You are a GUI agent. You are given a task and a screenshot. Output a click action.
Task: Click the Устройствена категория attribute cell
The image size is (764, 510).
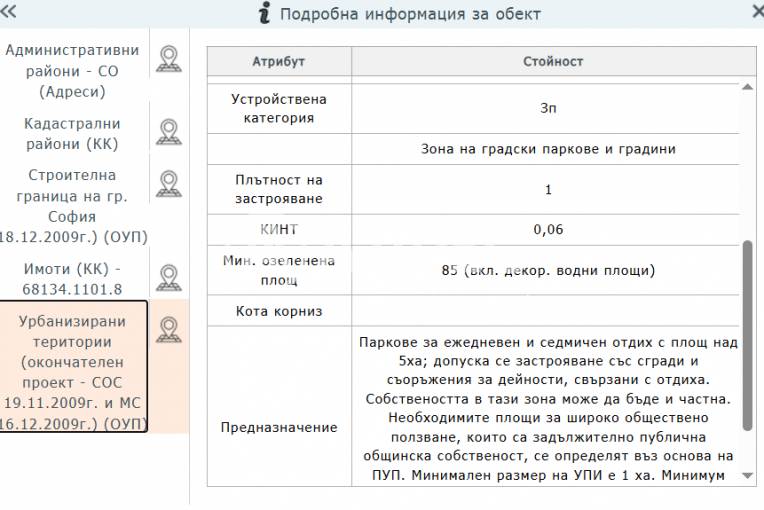click(x=279, y=109)
